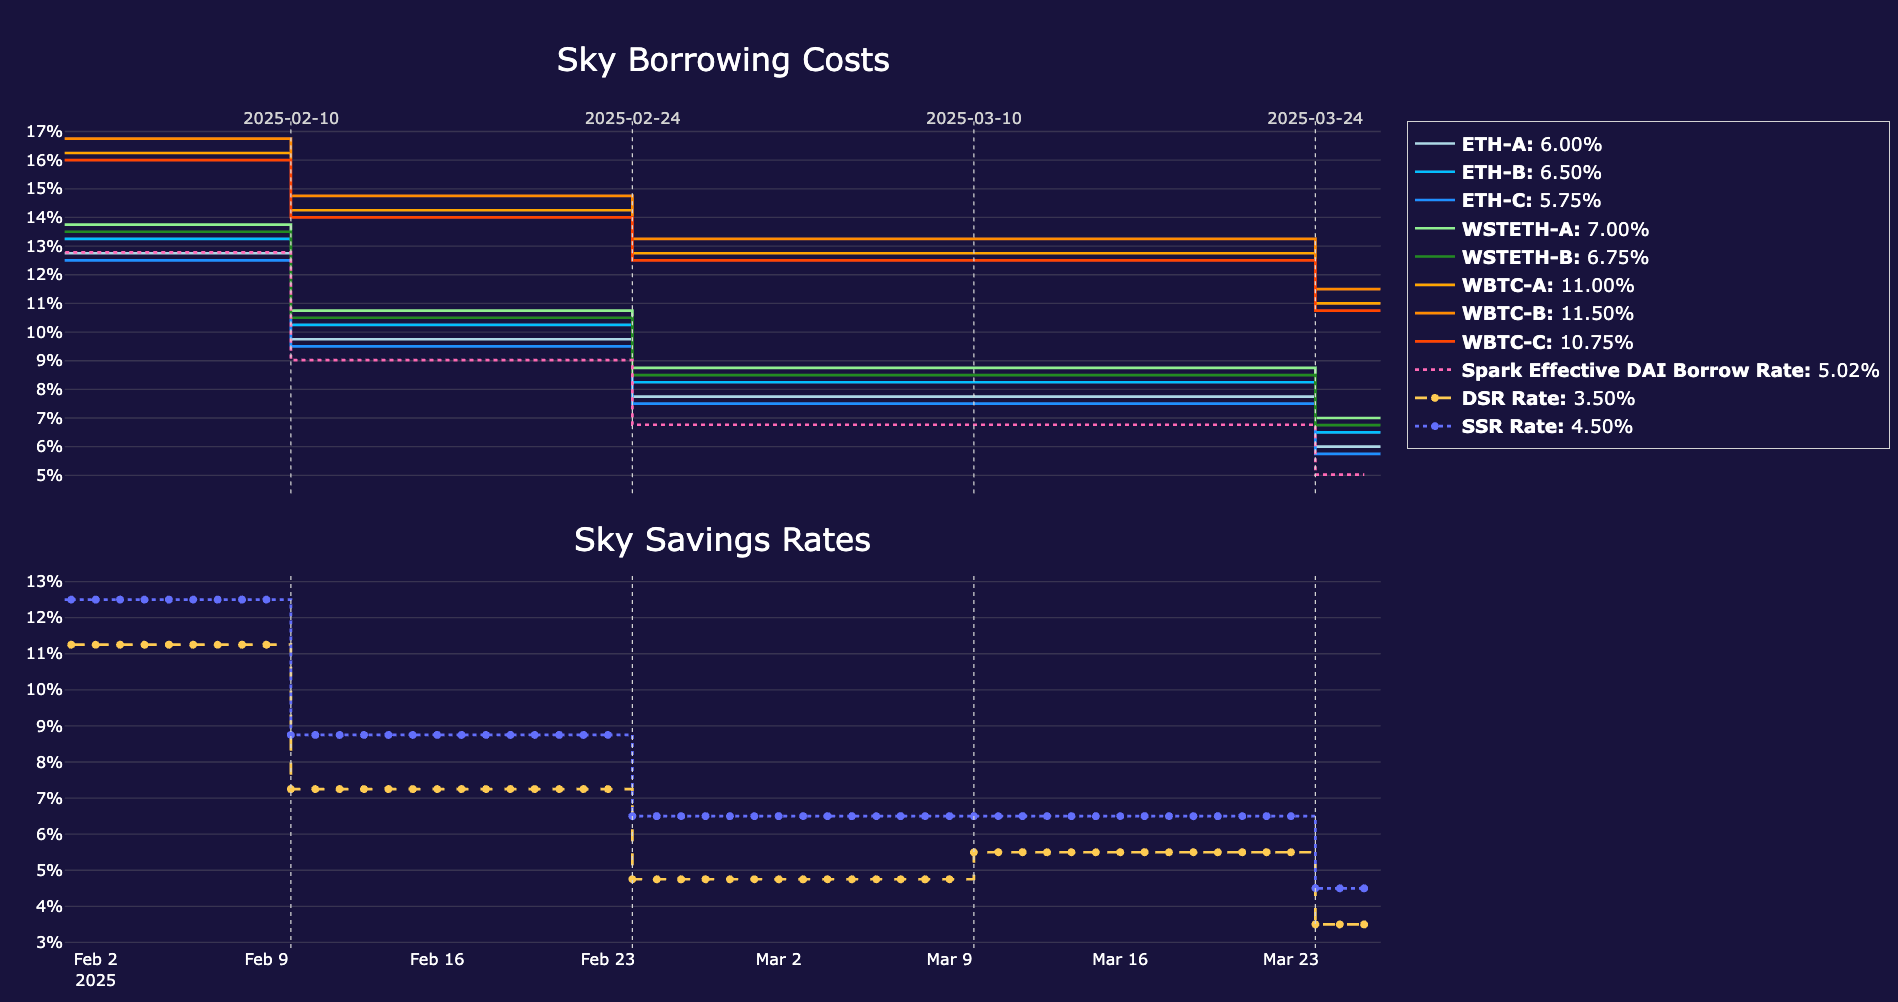Click the 15% y-axis tick label
Image resolution: width=1898 pixels, height=1002 pixels.
[x=44, y=189]
